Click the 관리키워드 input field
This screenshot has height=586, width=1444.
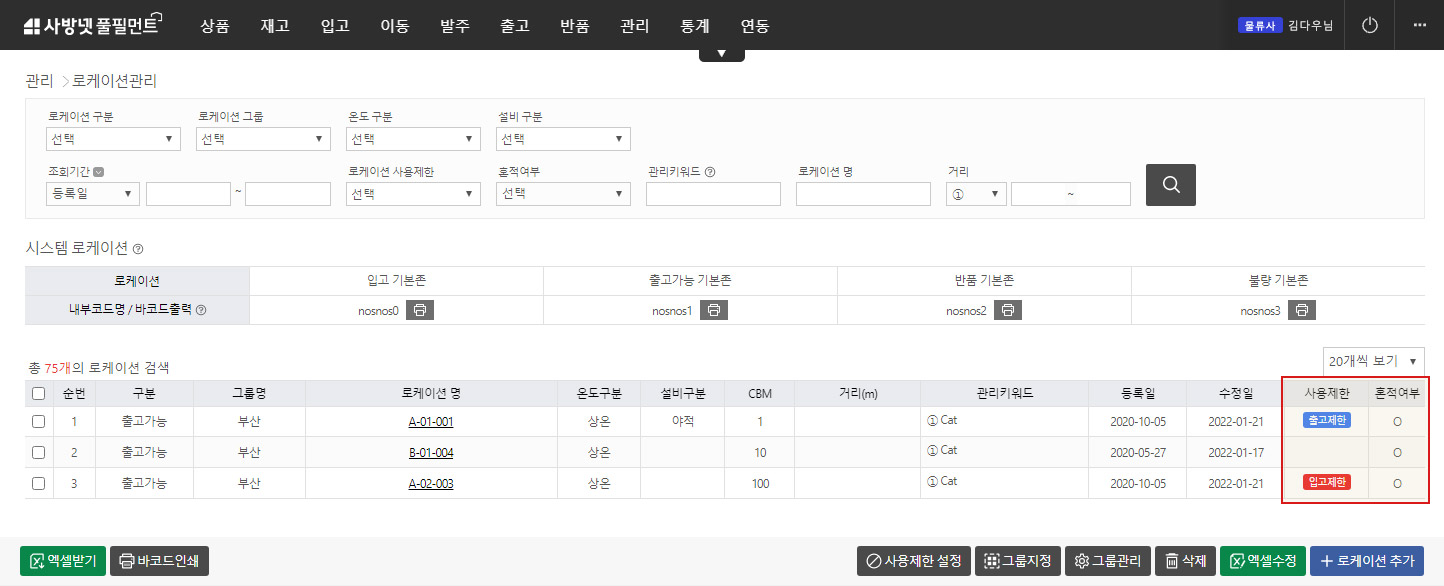click(713, 194)
